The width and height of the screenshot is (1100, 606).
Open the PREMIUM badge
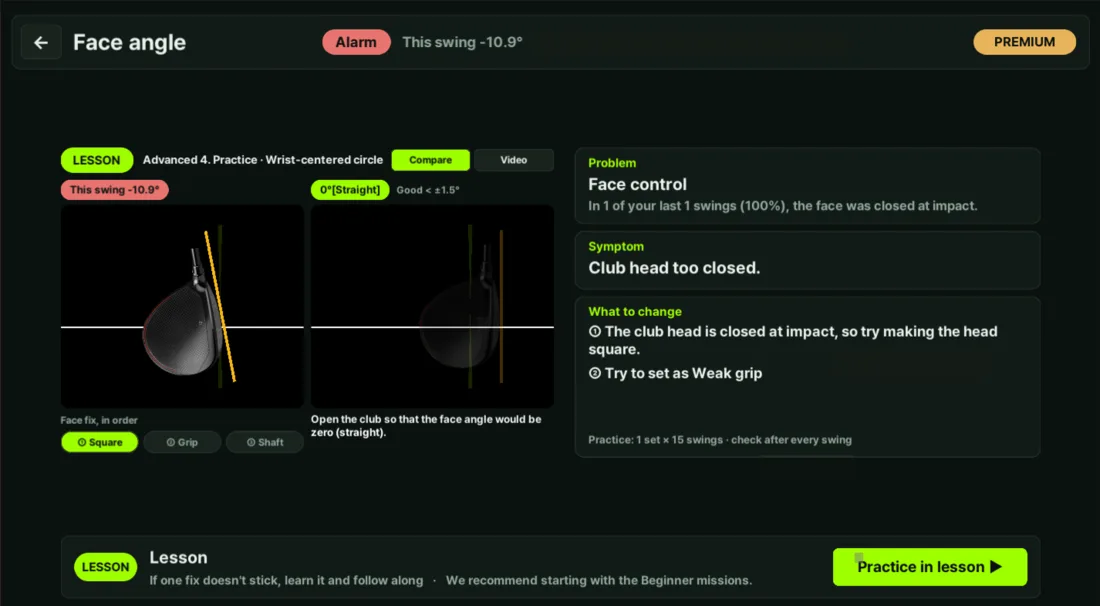coord(1024,42)
